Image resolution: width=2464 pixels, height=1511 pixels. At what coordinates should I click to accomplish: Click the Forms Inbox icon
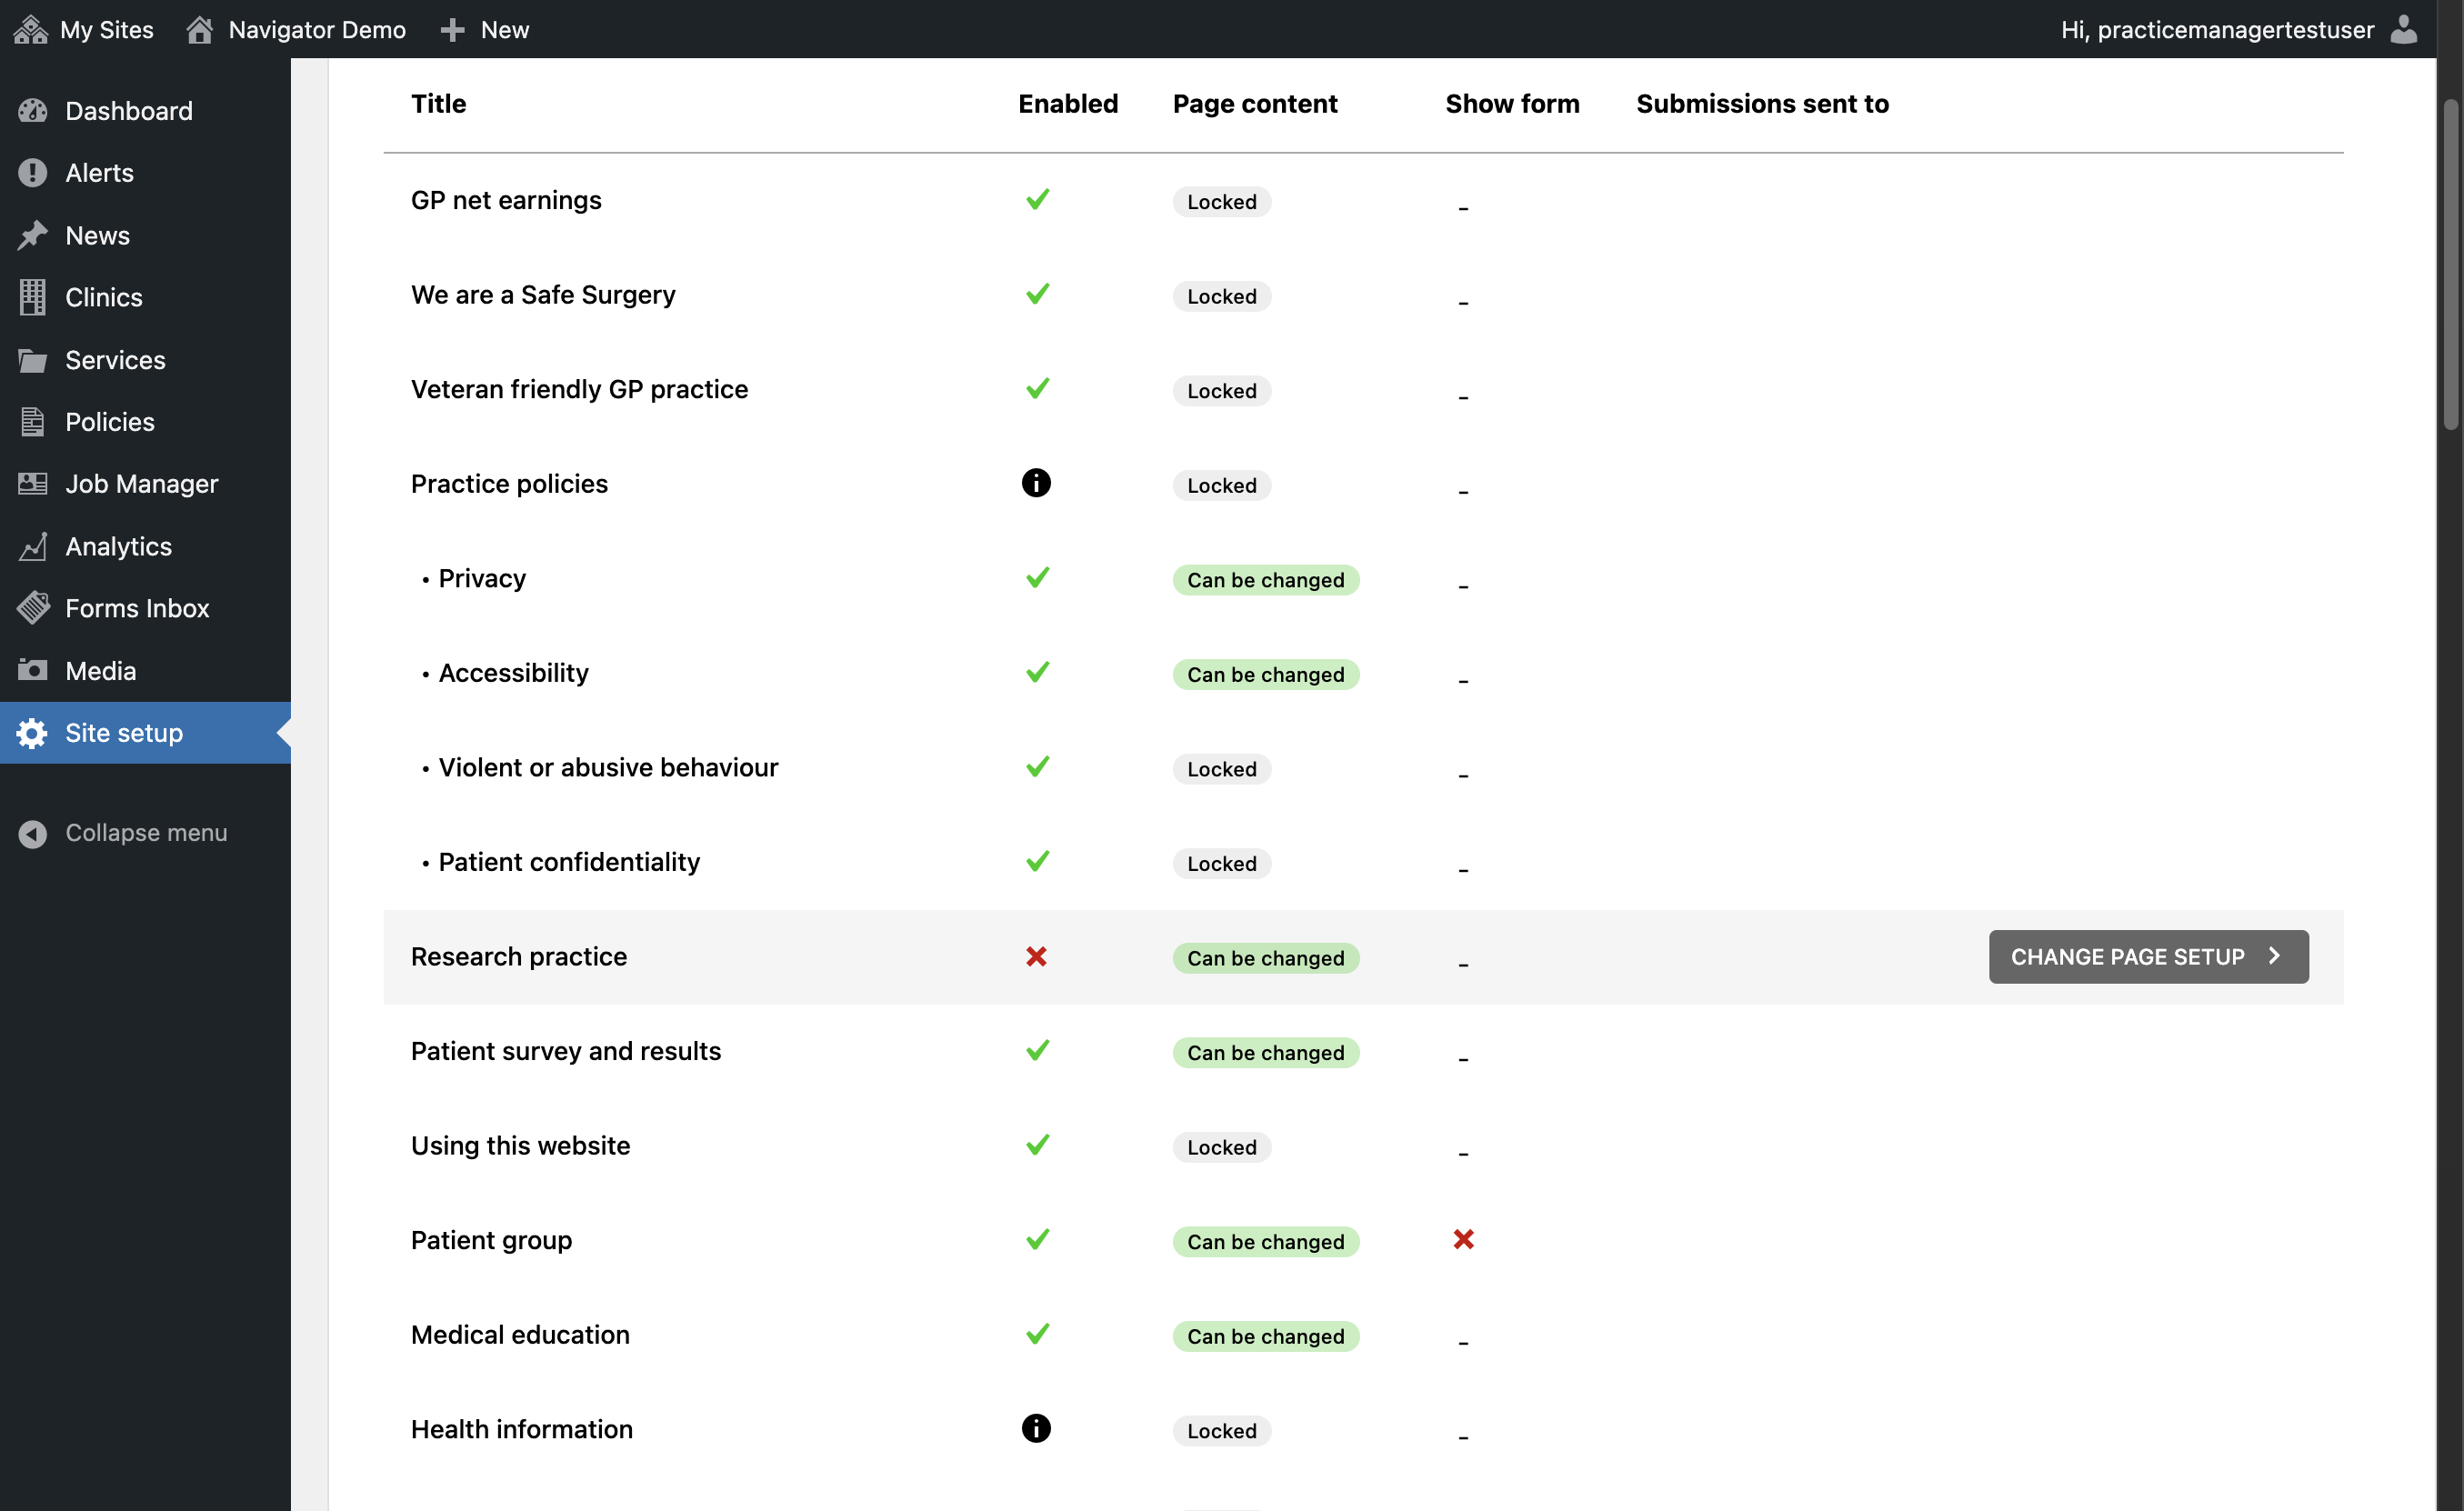32,608
